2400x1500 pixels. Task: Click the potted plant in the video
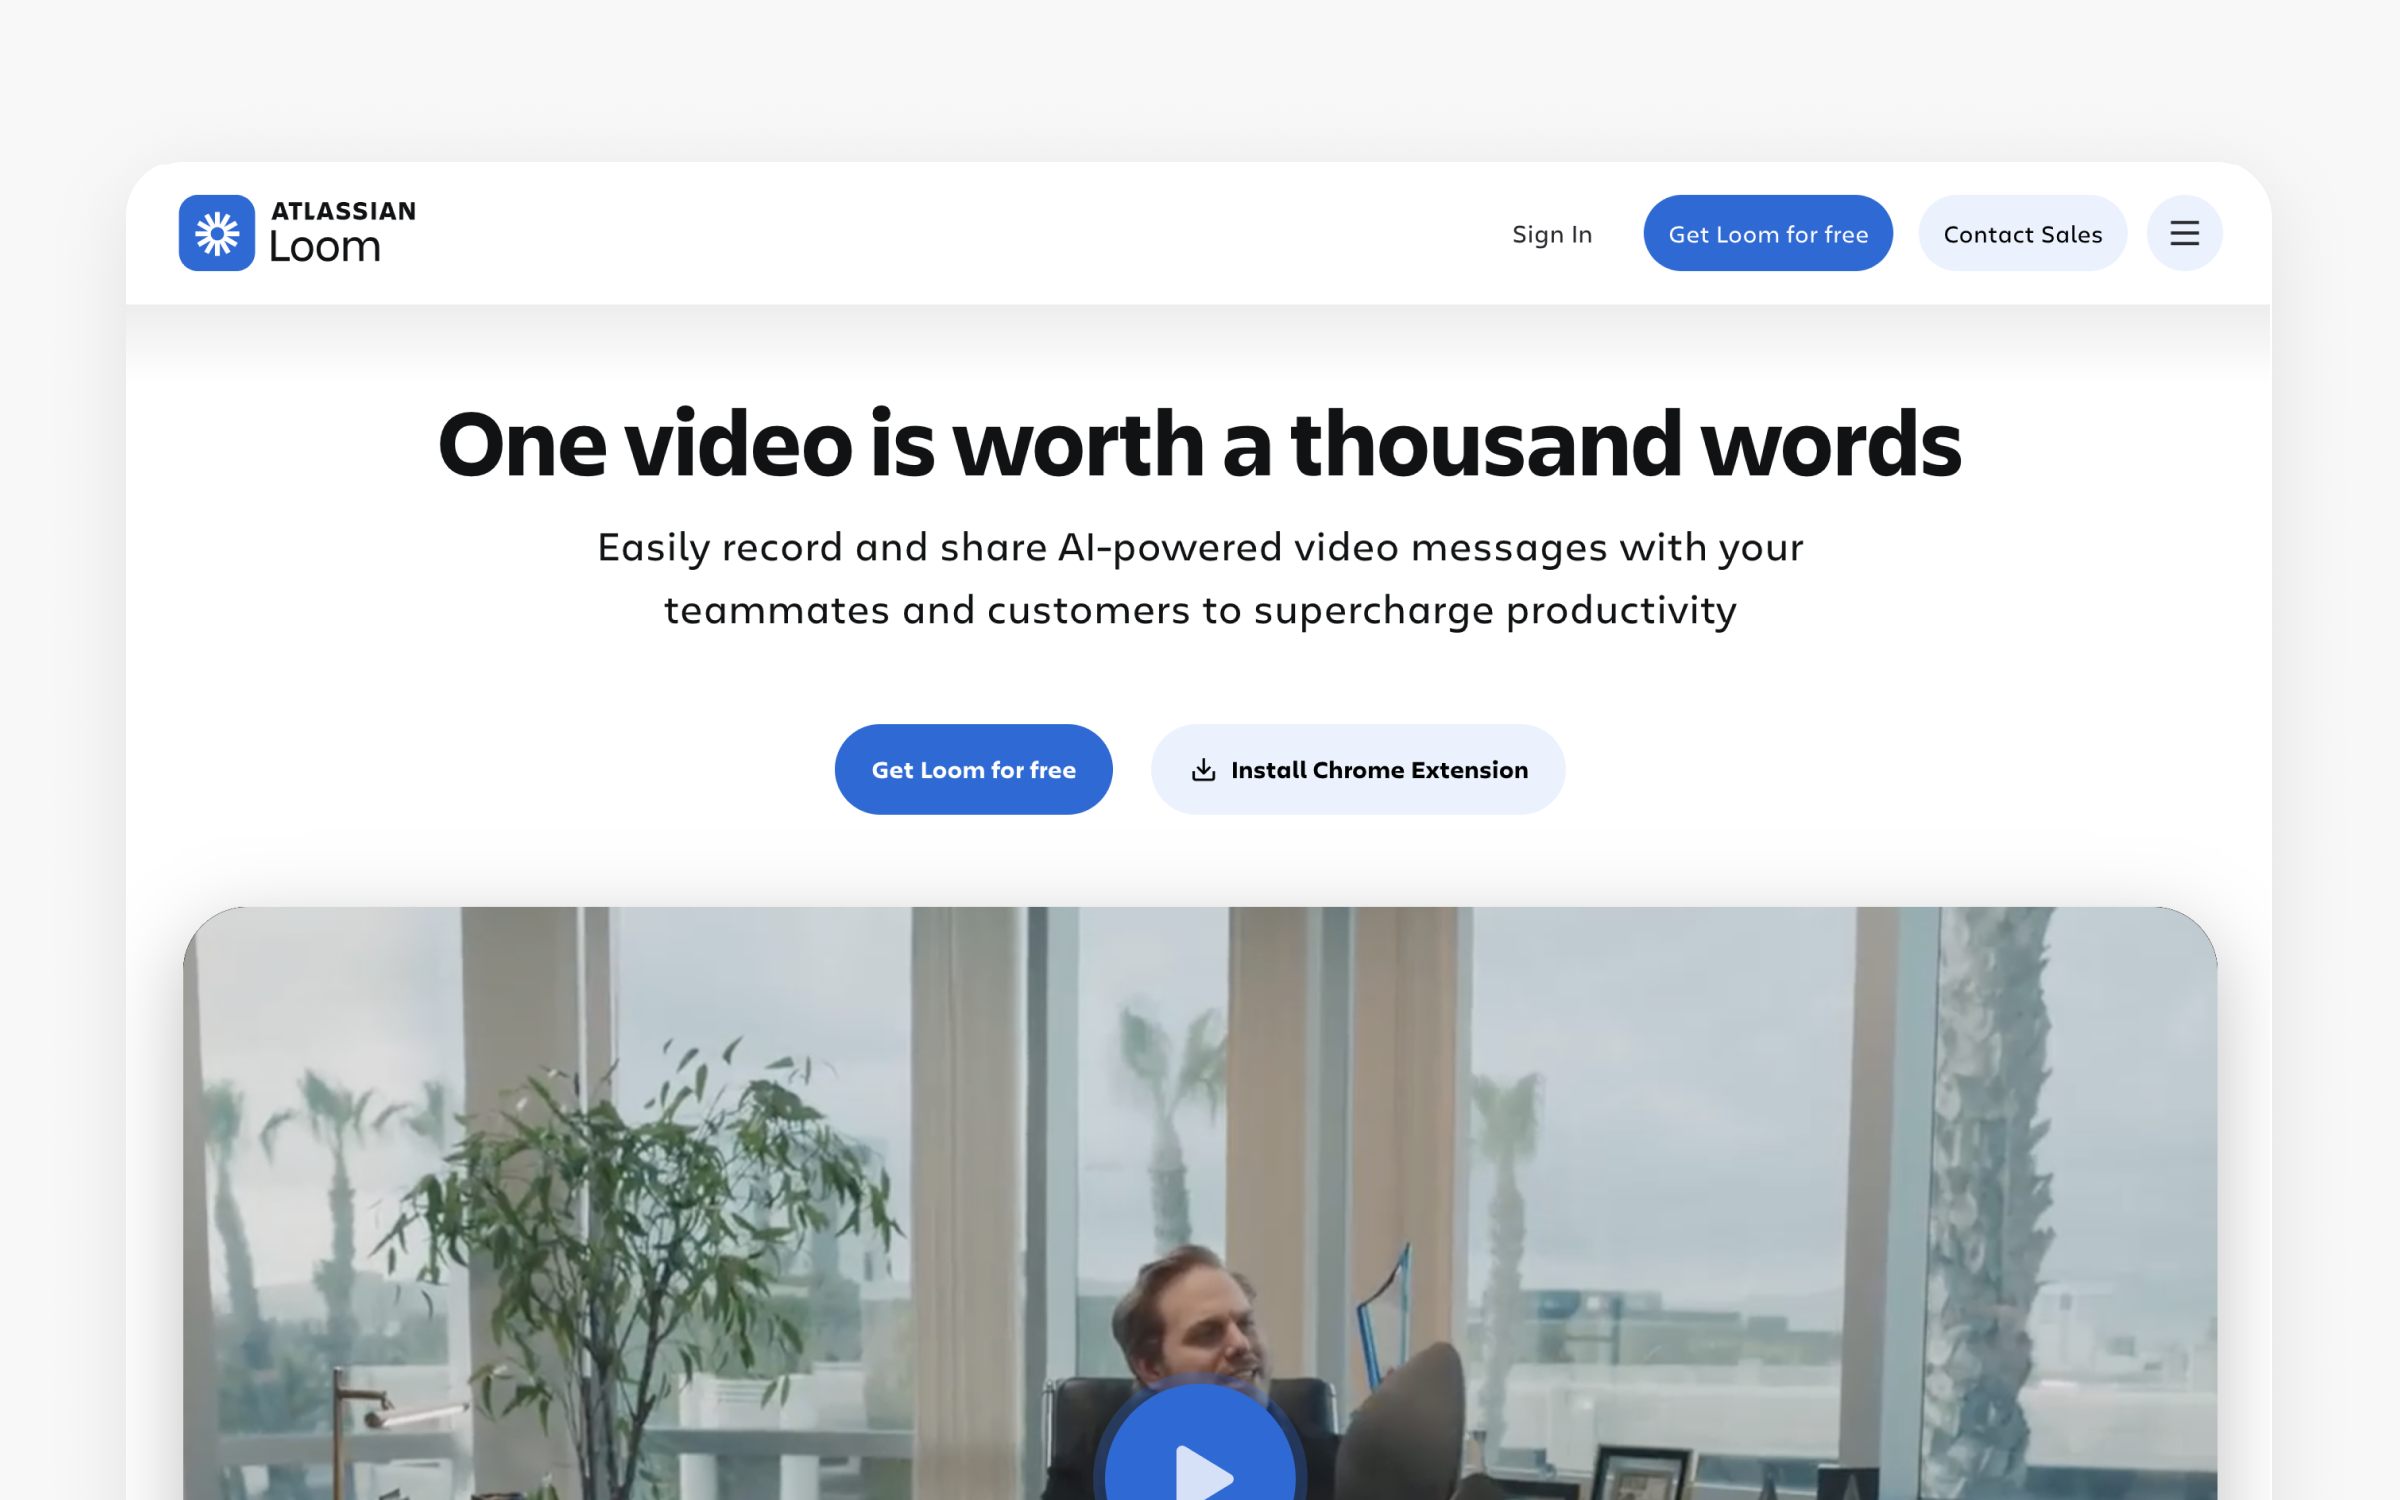click(640, 1200)
